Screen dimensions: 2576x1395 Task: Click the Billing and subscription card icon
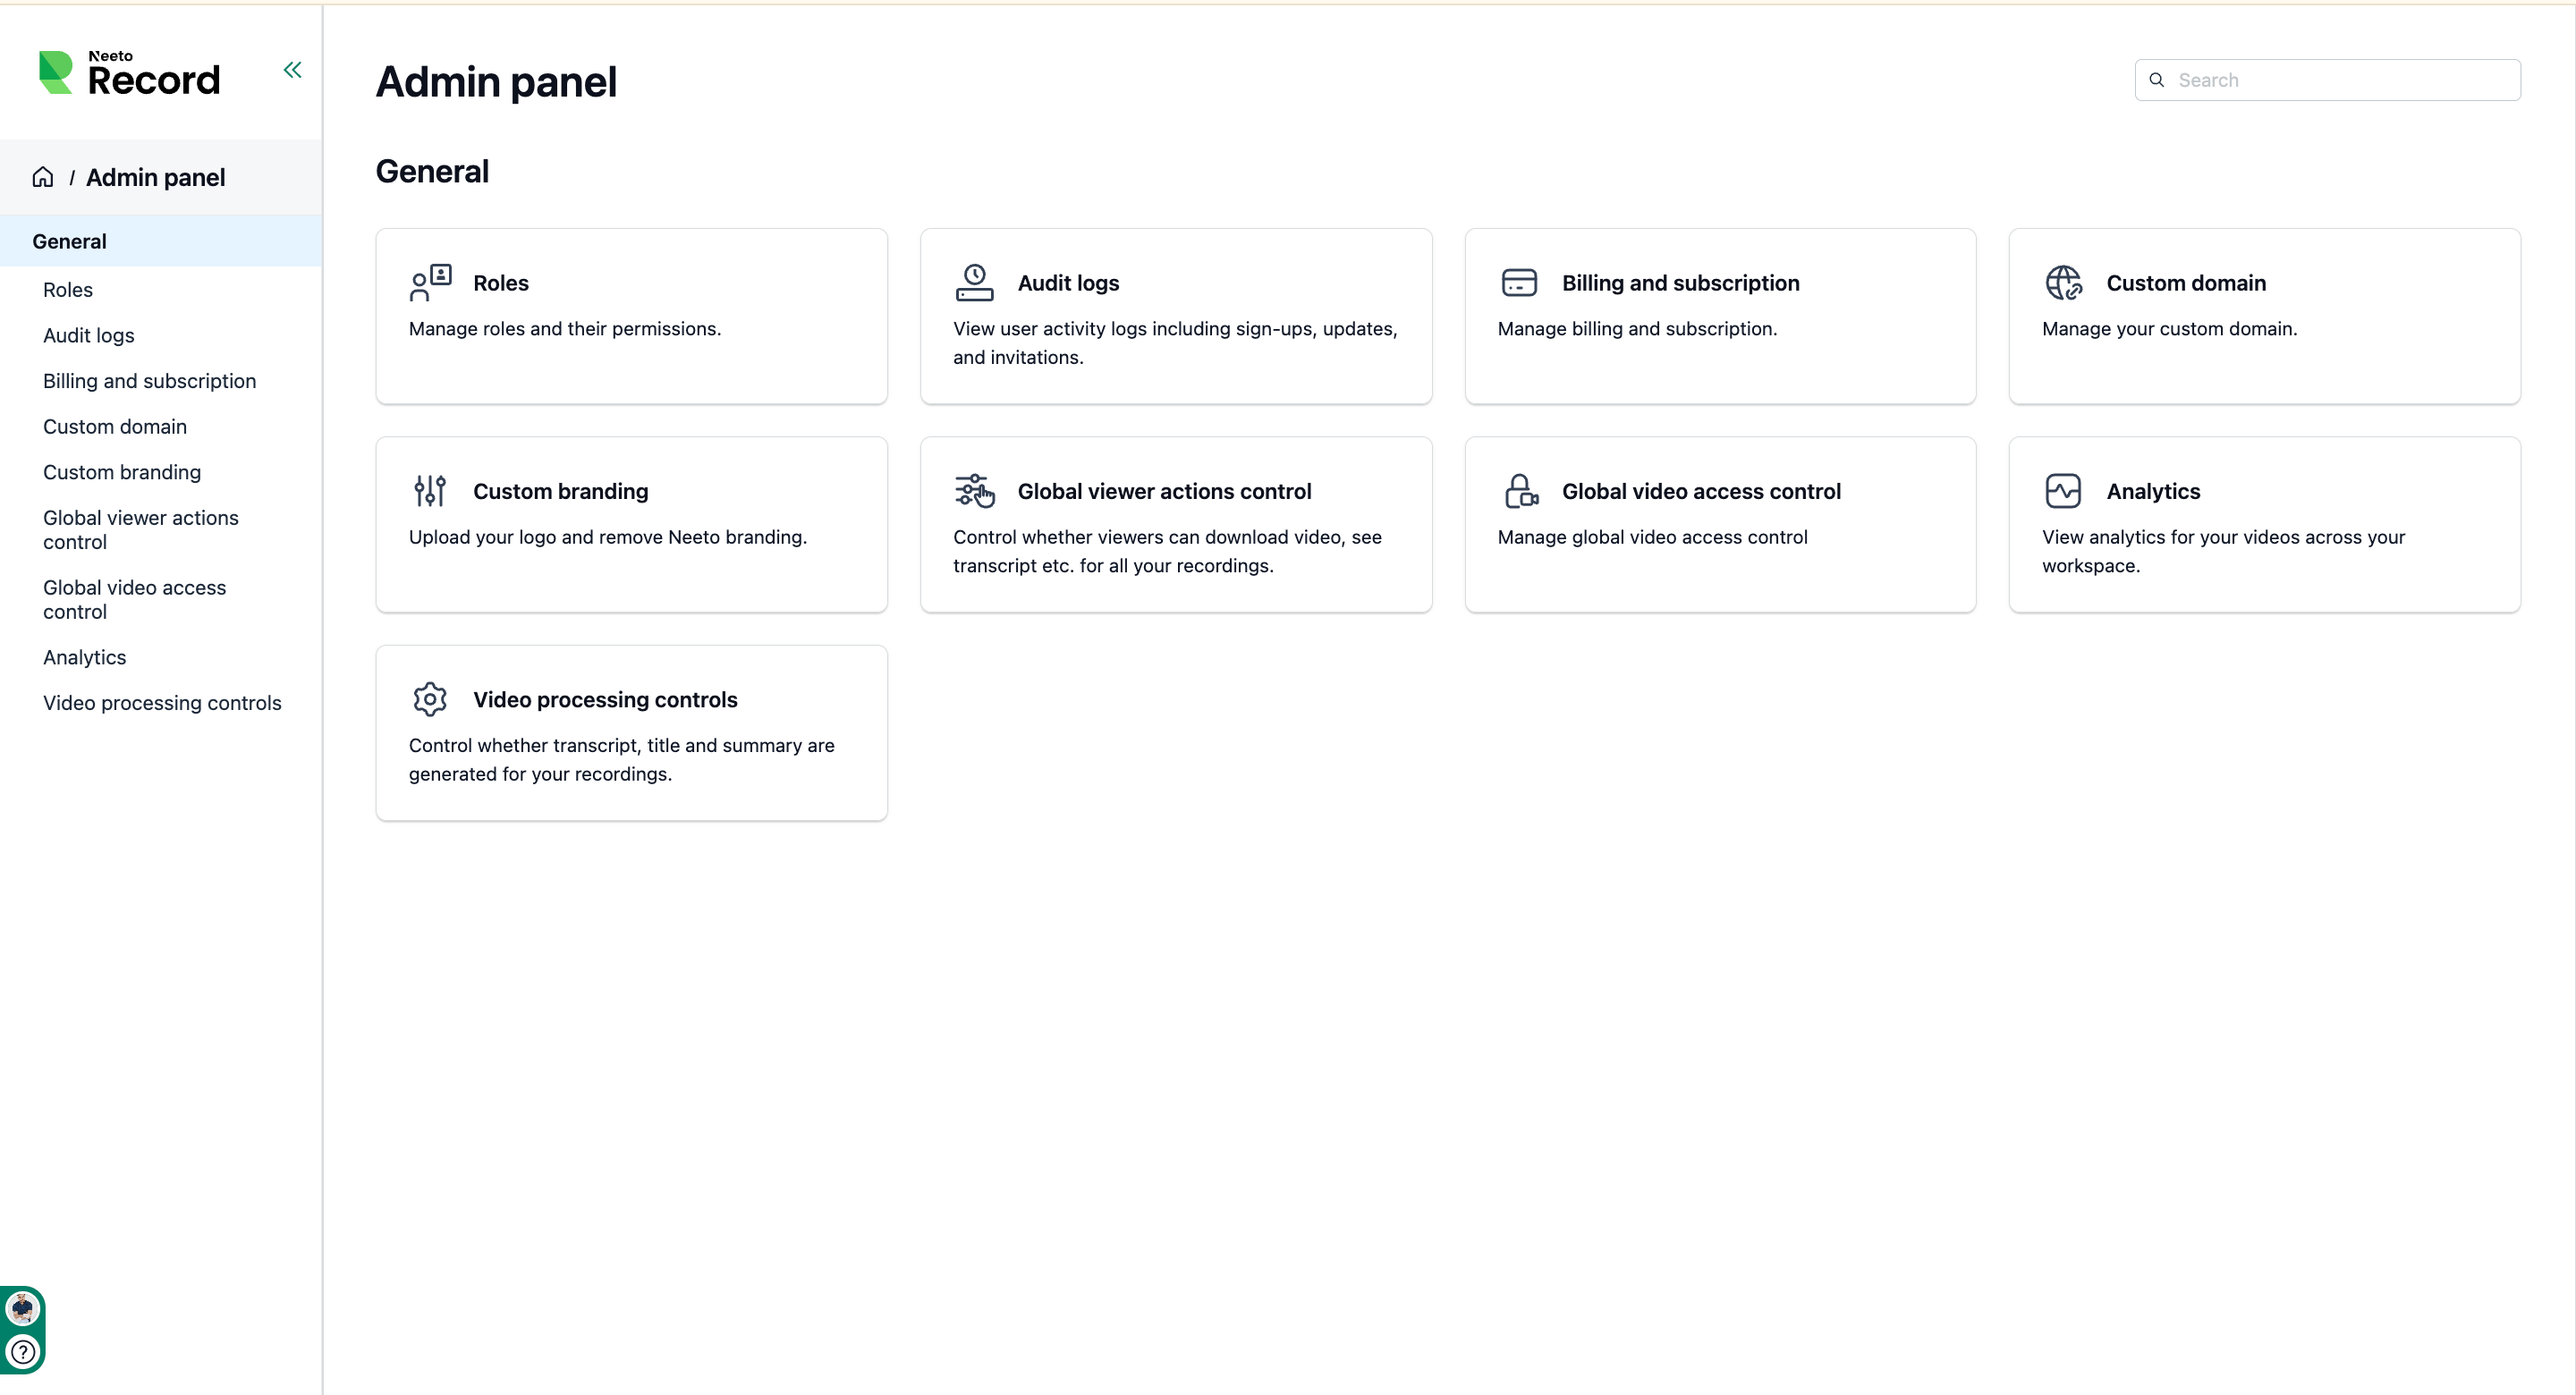point(1519,283)
